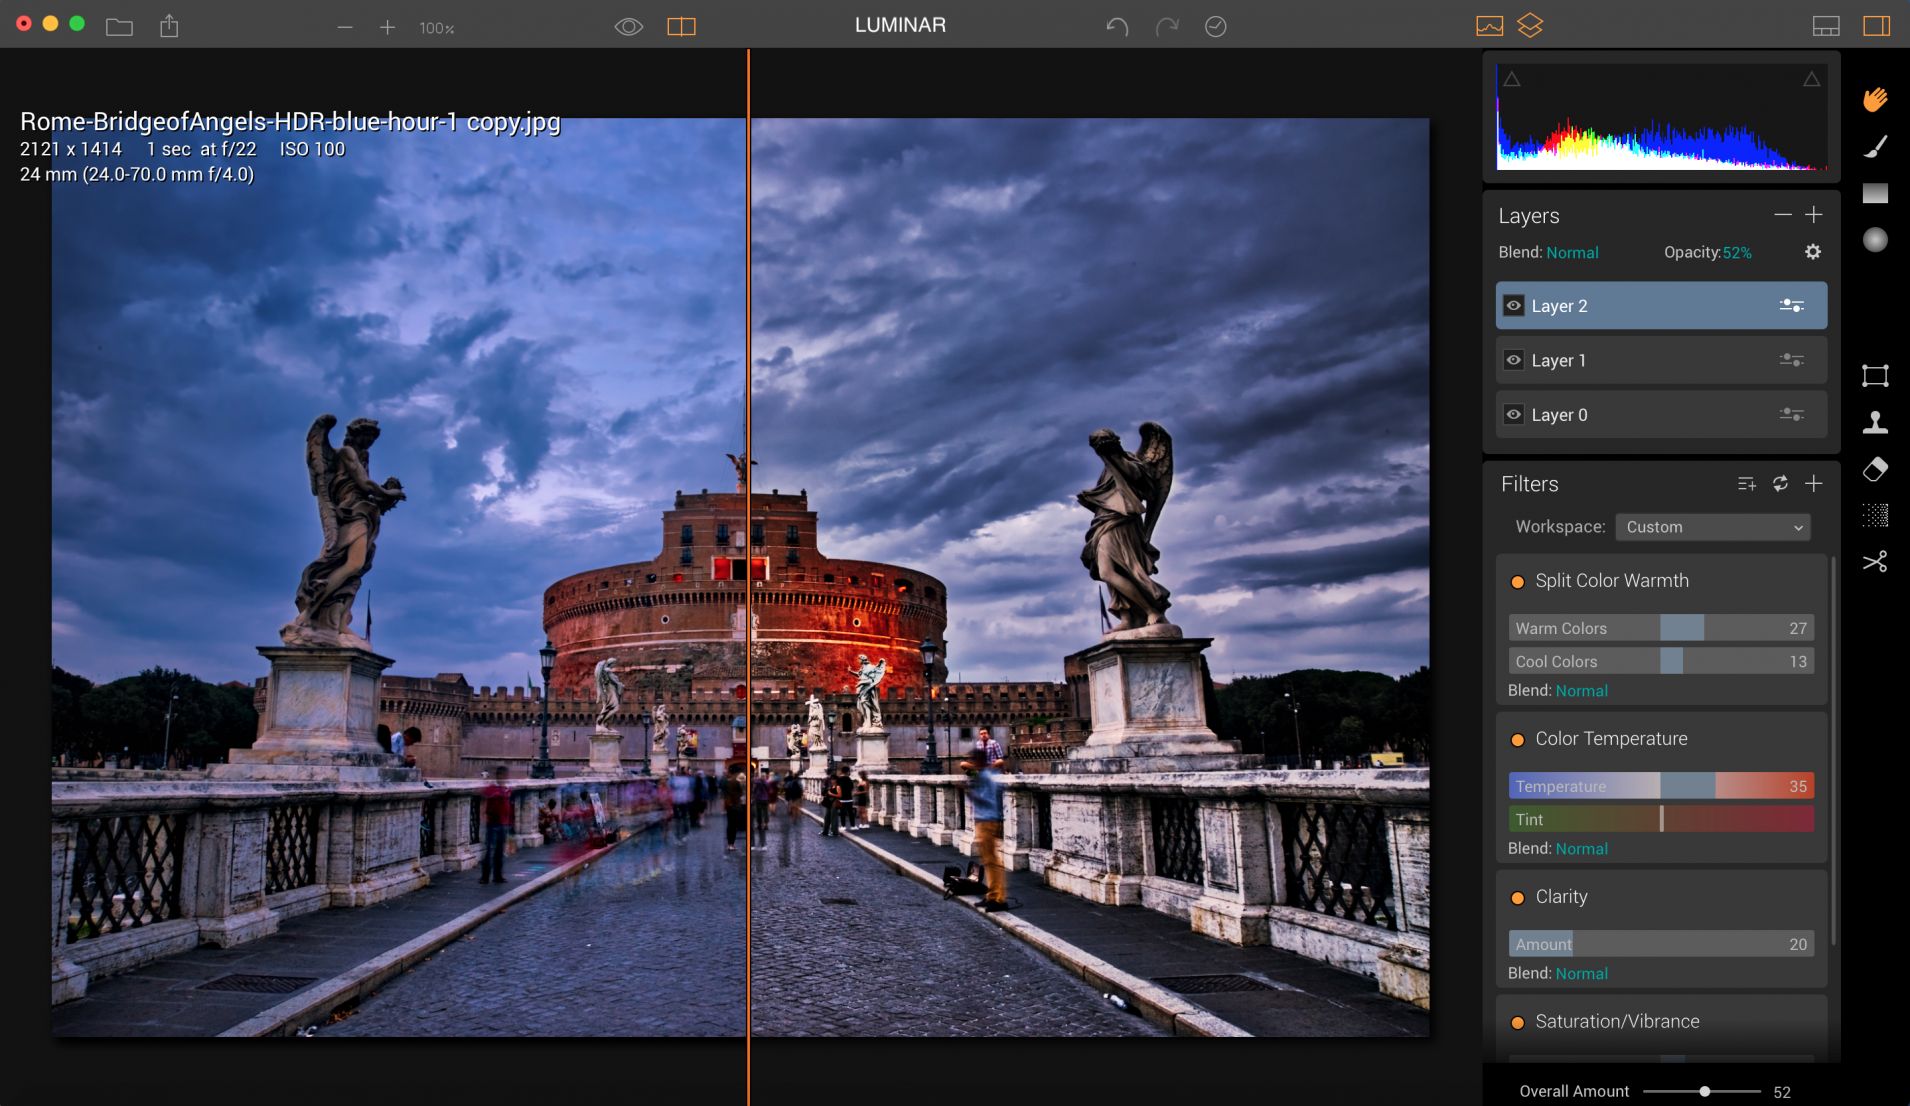This screenshot has width=1910, height=1106.
Task: Change Clarity filter blend mode
Action: click(1581, 973)
